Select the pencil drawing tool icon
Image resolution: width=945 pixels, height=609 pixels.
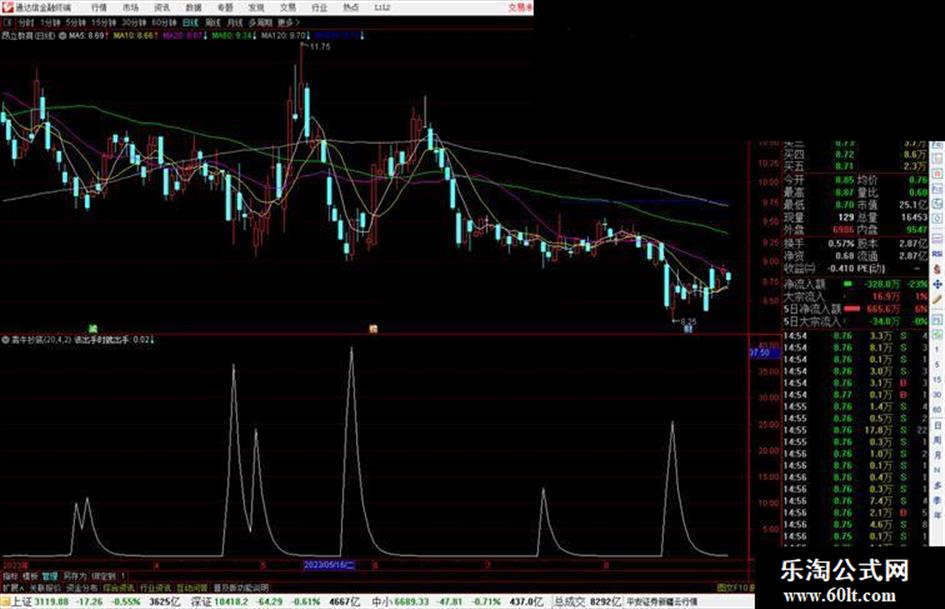(937, 300)
